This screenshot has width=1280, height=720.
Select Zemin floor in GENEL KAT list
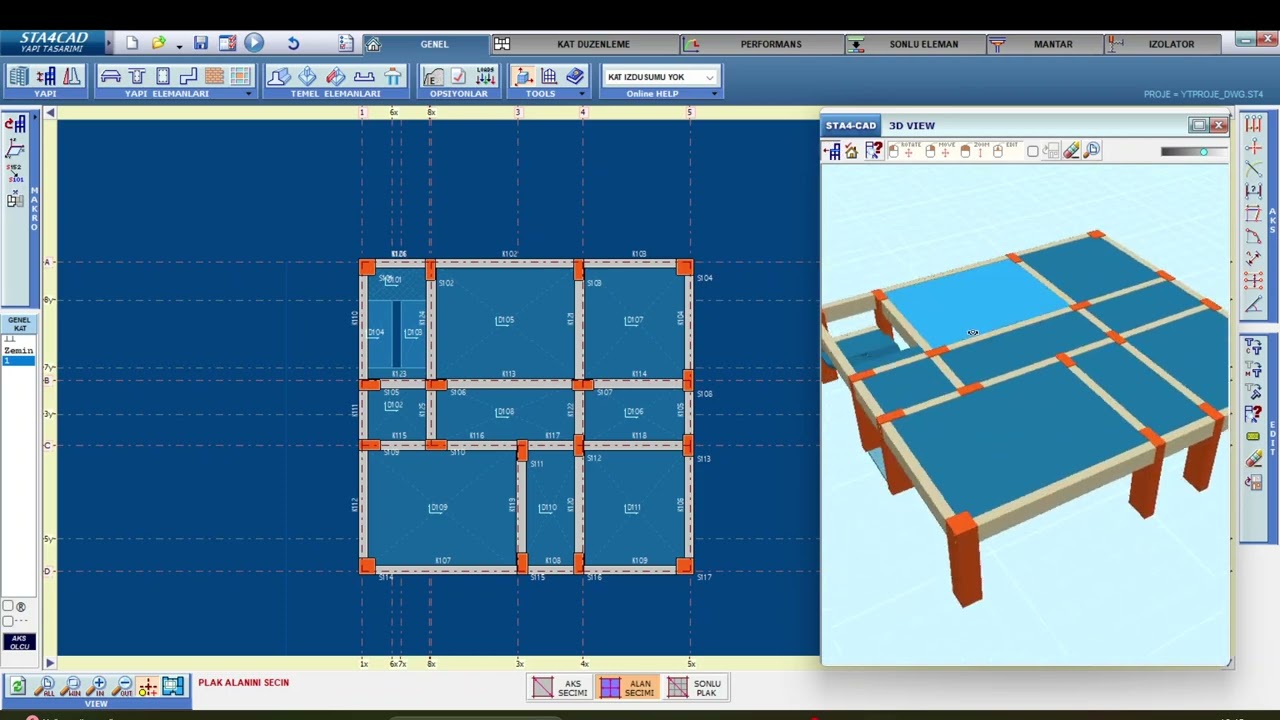18,351
